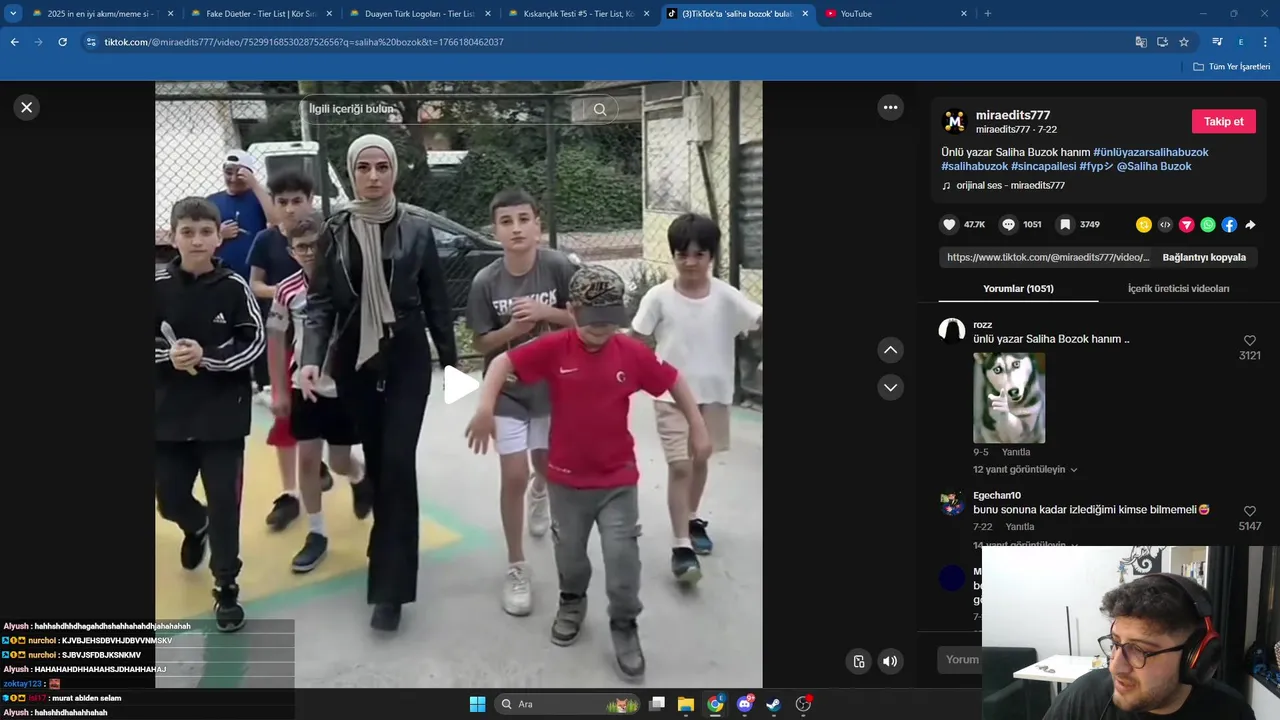Play the paused video
Image resolution: width=1280 pixels, height=720 pixels.
point(459,385)
